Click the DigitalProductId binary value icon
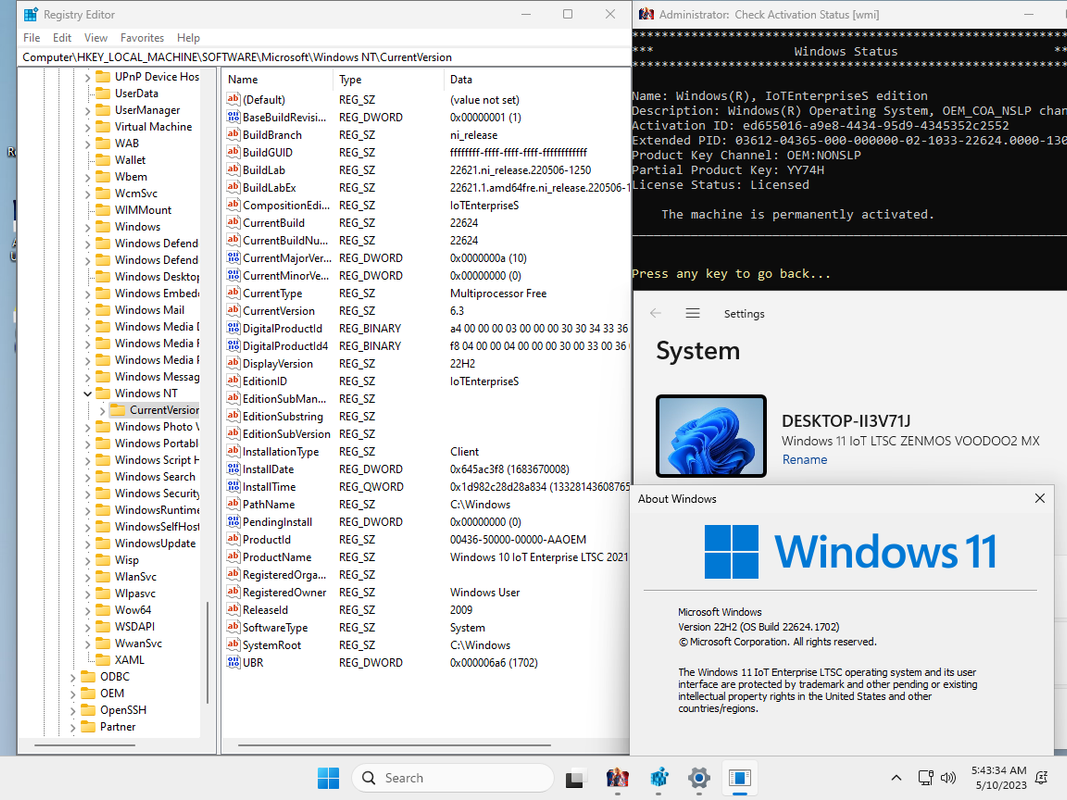The image size is (1067, 800). point(233,329)
